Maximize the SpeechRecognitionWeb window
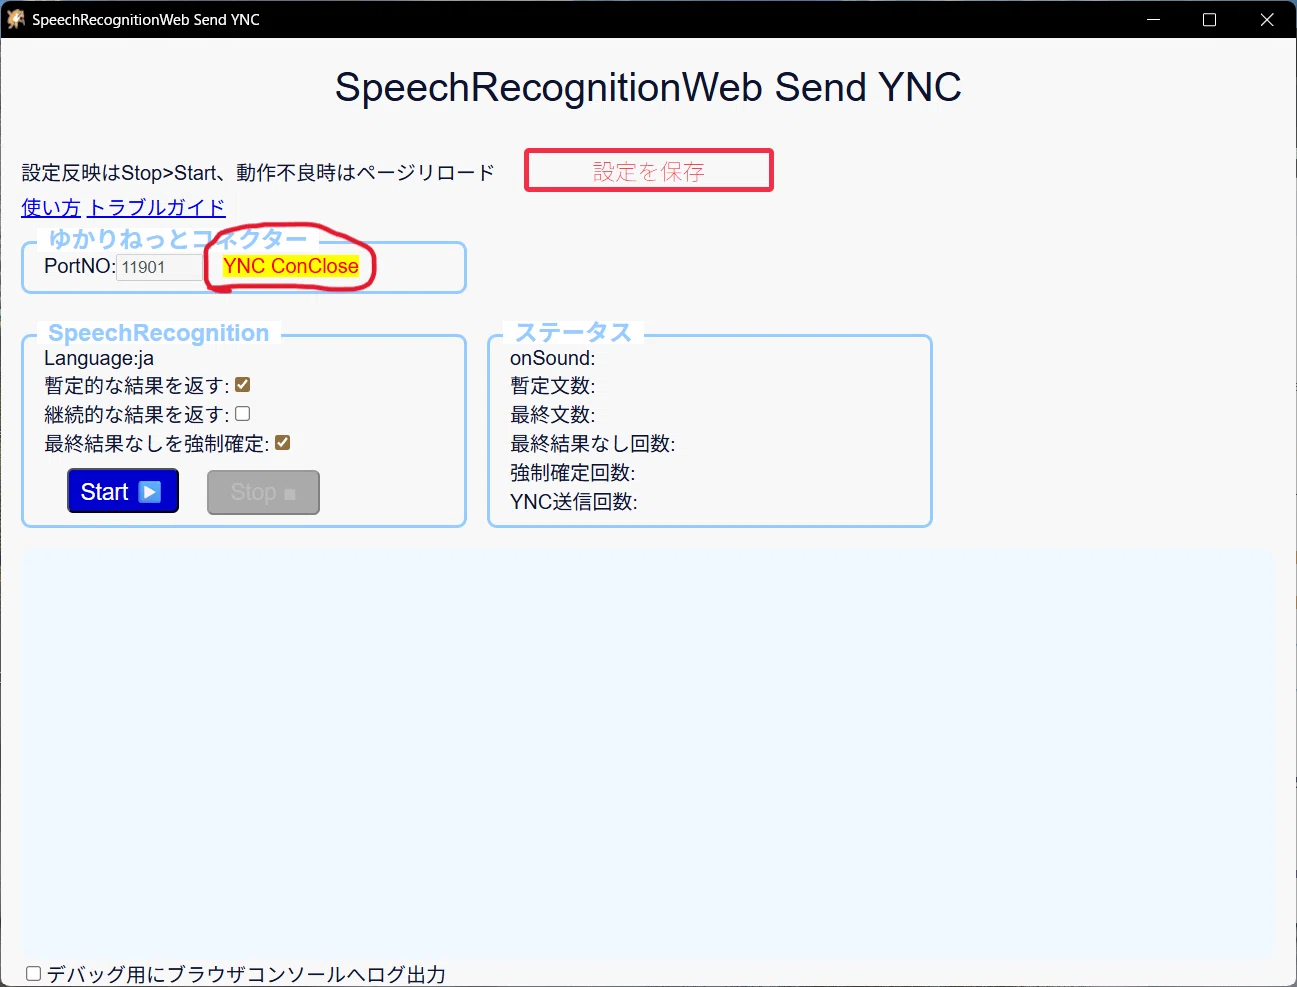Viewport: 1297px width, 987px height. click(1209, 19)
